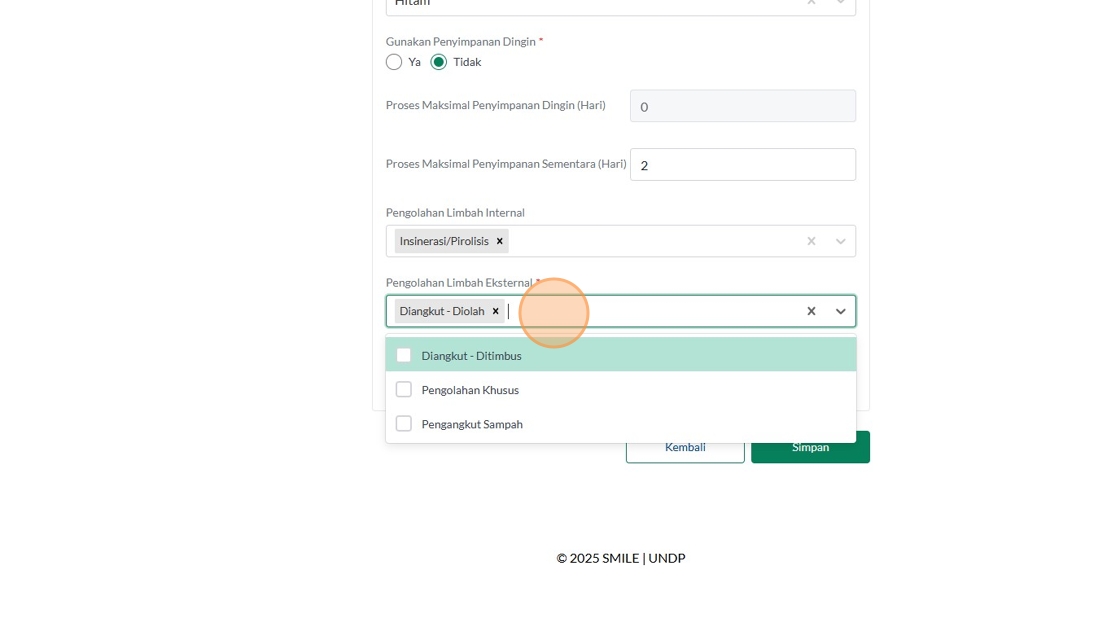Focus the Penyimpanan Sementara days field

click(743, 165)
